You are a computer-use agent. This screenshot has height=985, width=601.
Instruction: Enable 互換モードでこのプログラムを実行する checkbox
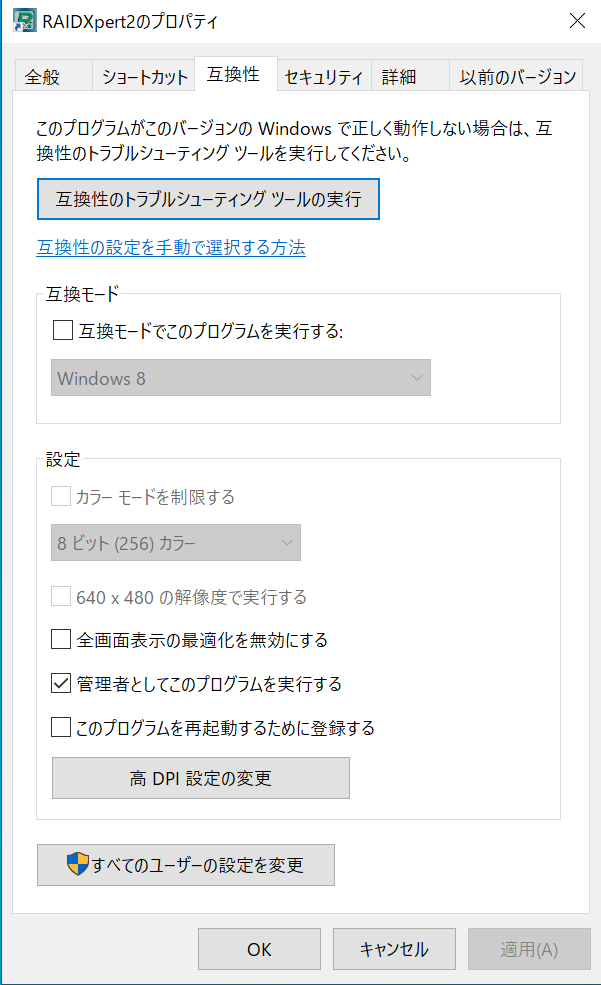point(62,331)
